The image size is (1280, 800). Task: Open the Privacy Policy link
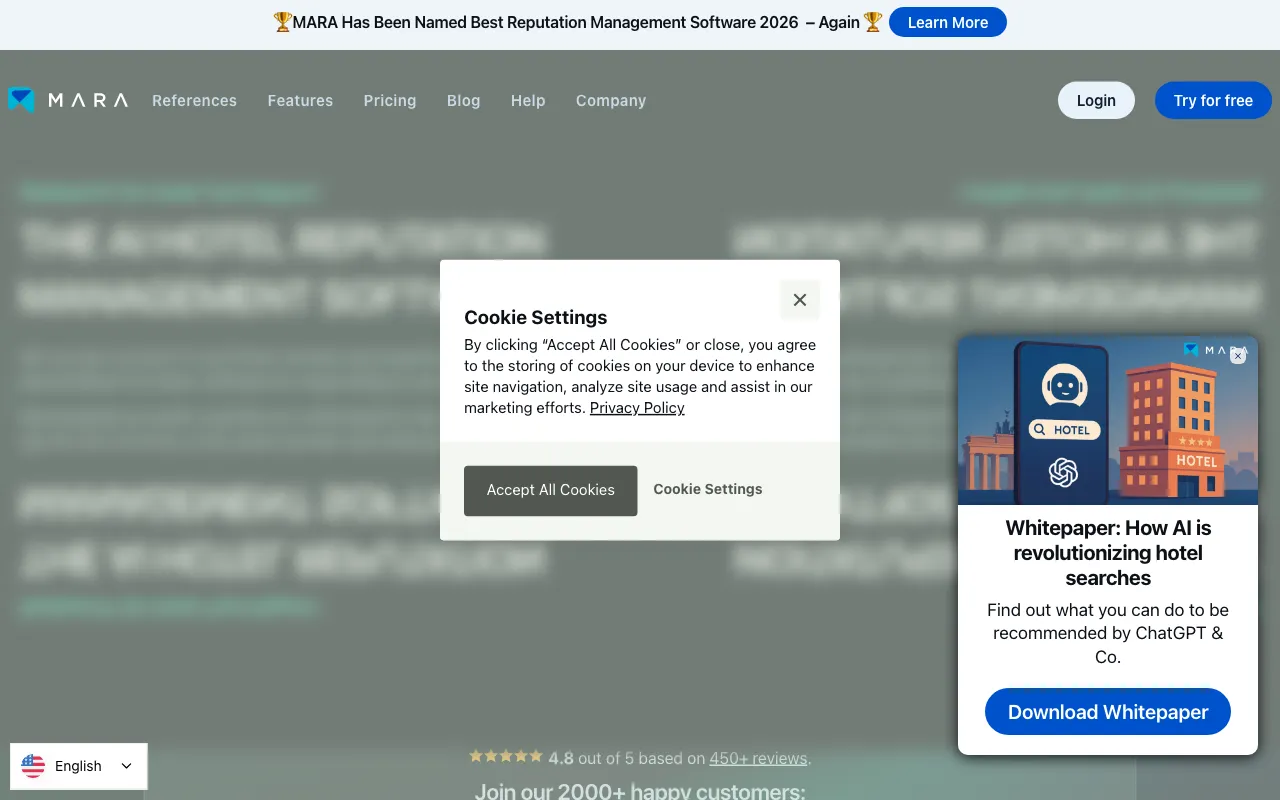(x=637, y=408)
